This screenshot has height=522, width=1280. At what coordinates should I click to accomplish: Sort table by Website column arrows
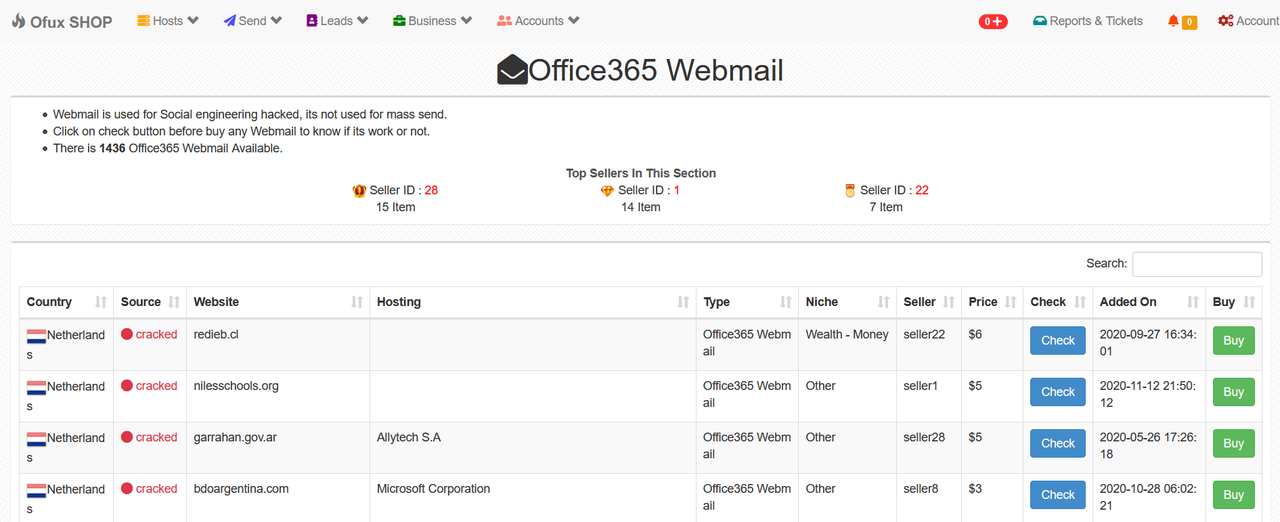coord(357,302)
